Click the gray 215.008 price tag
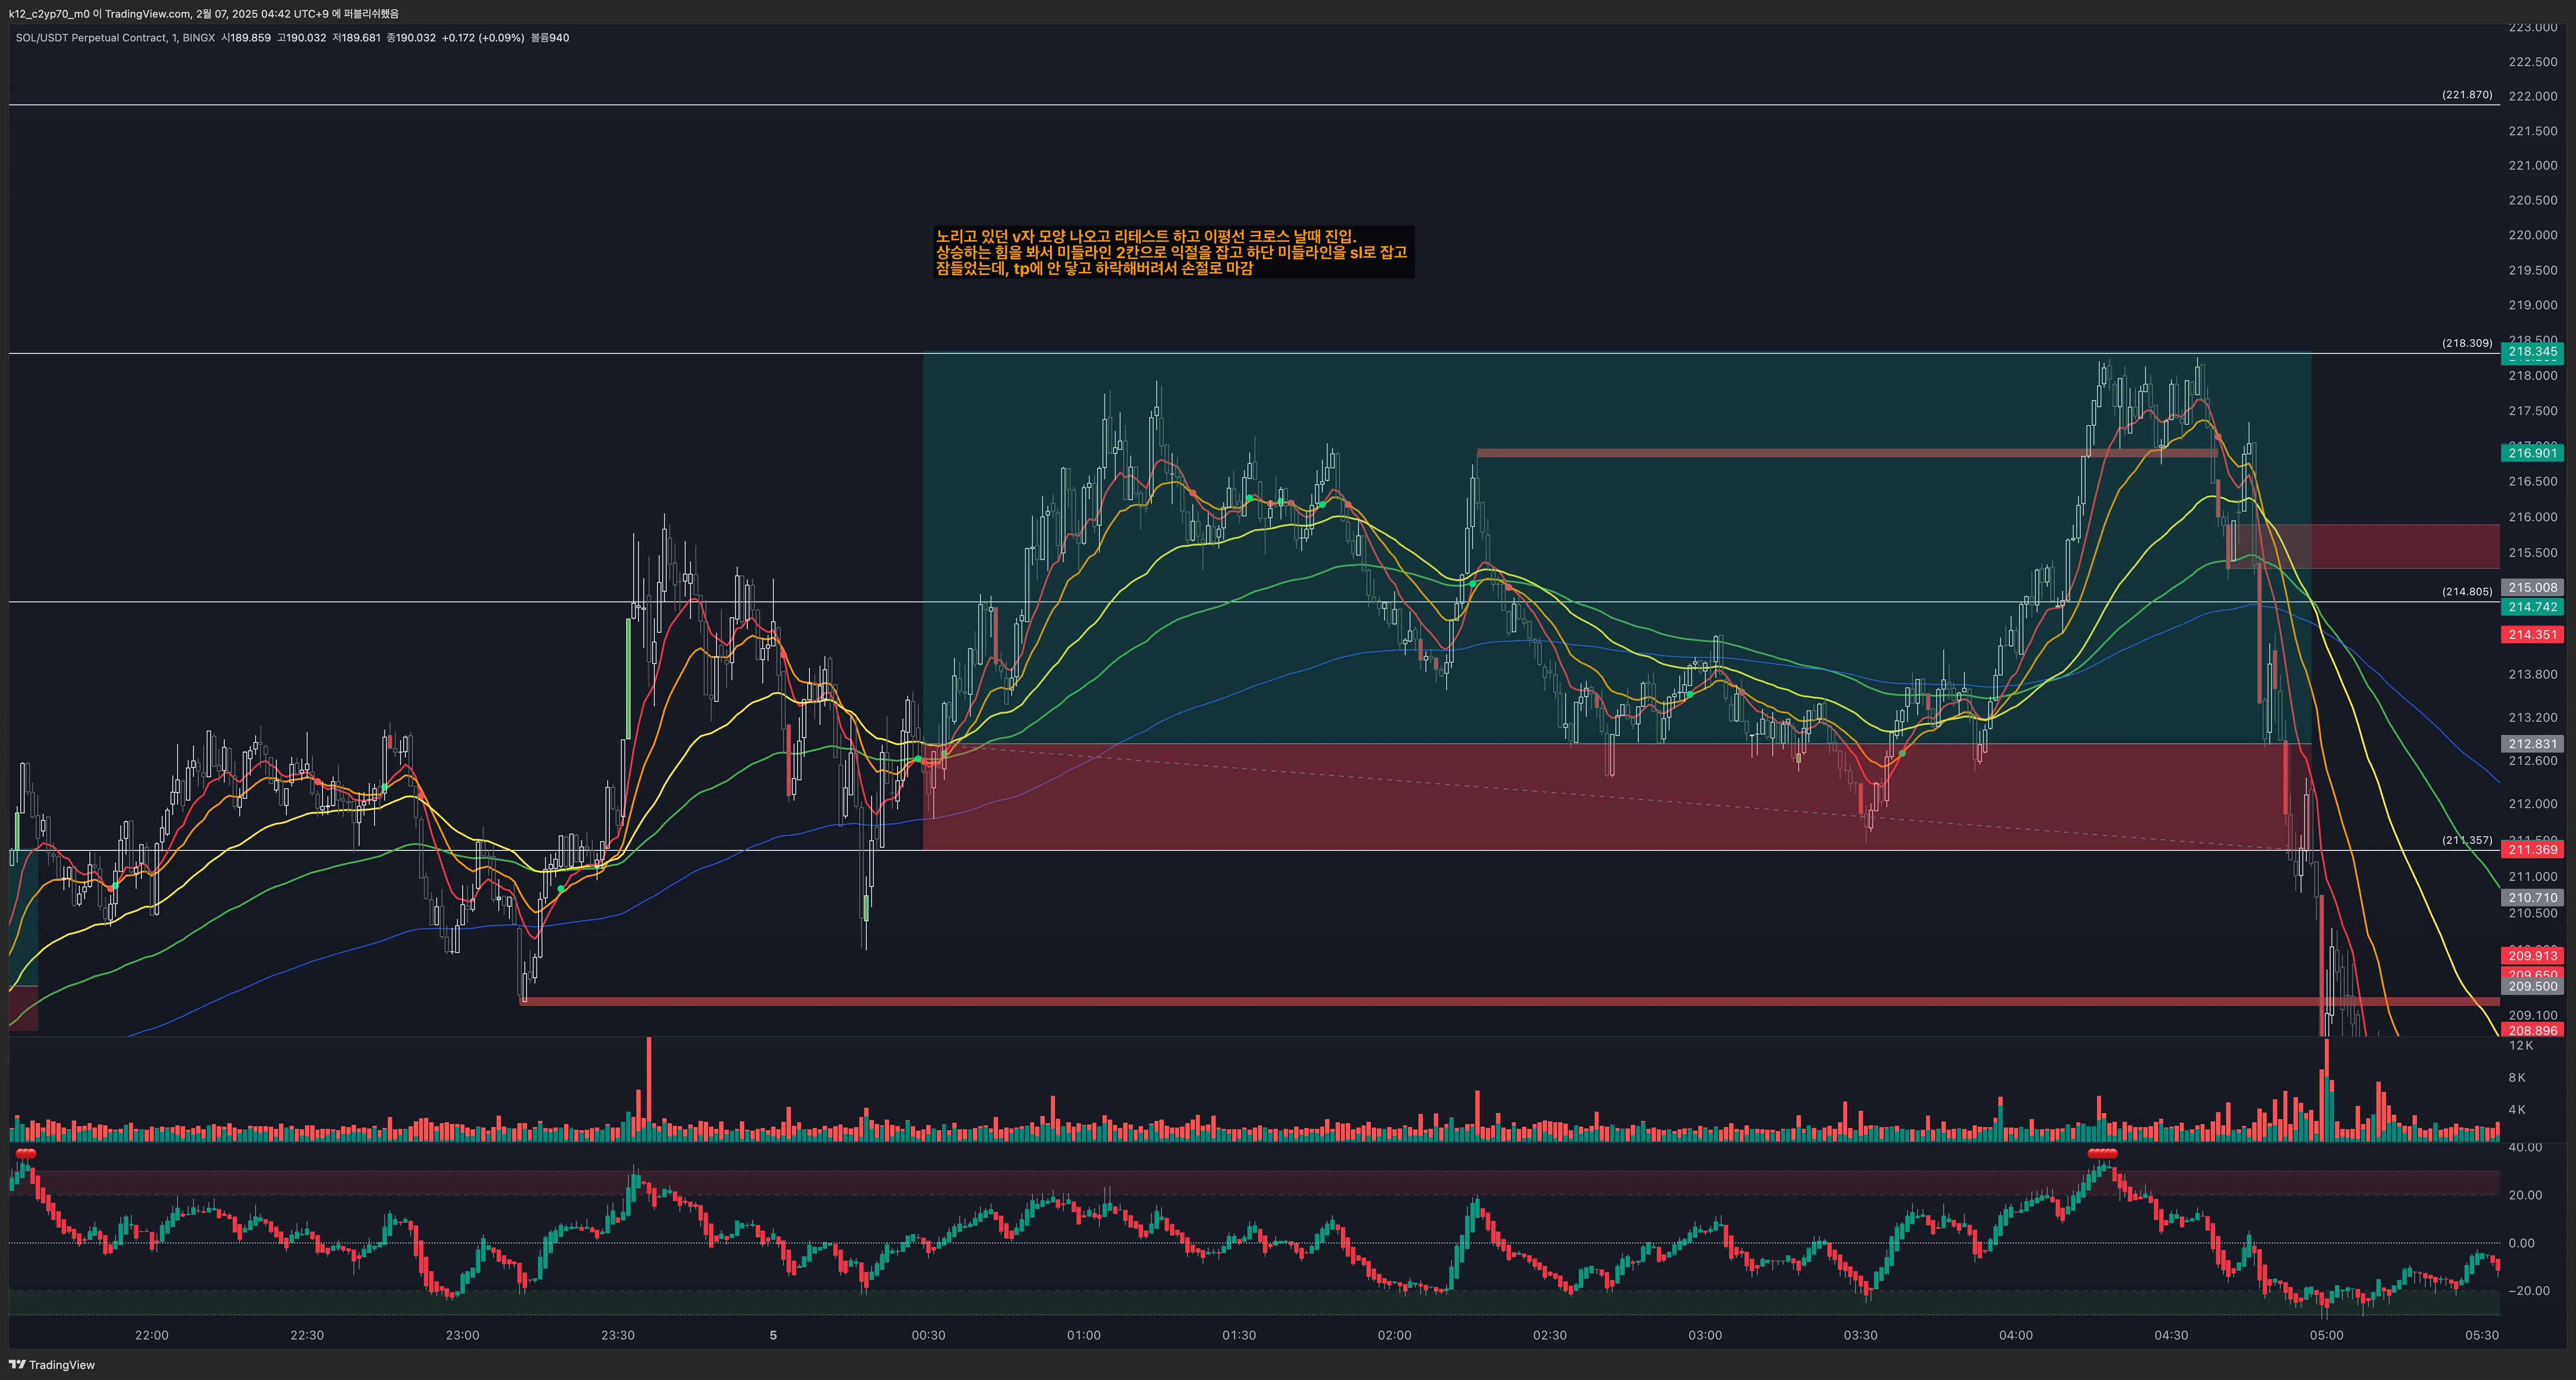The width and height of the screenshot is (2576, 1380). 2532,588
